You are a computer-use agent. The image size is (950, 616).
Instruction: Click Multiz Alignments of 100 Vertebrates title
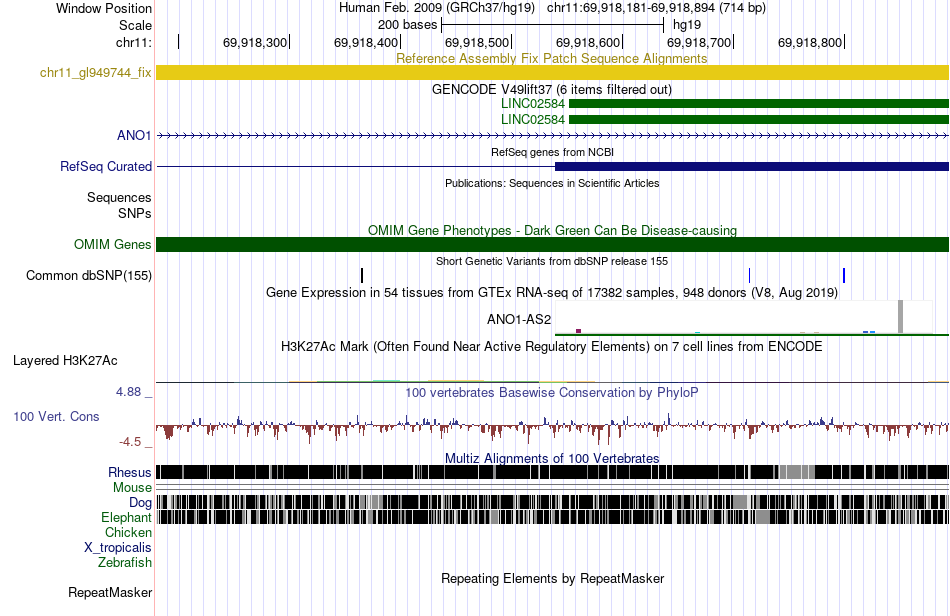point(552,459)
